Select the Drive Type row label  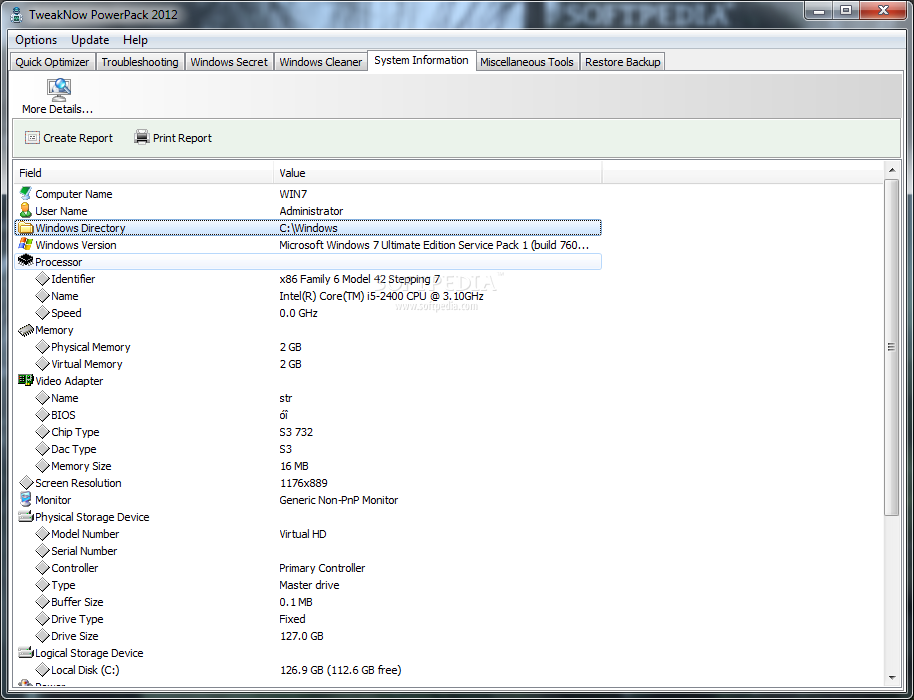77,619
